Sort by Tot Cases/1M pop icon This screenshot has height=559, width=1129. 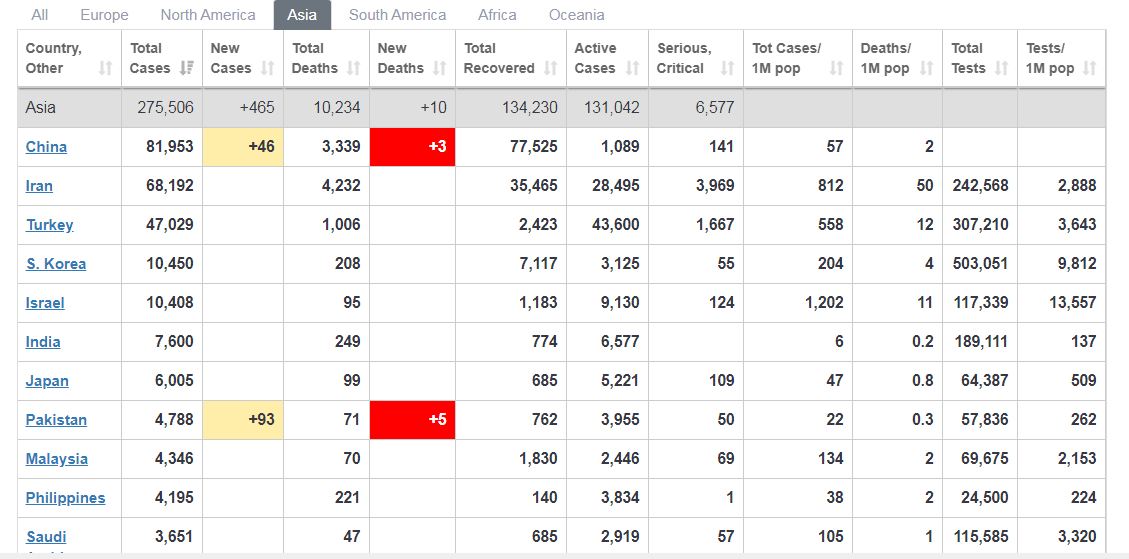(x=836, y=68)
